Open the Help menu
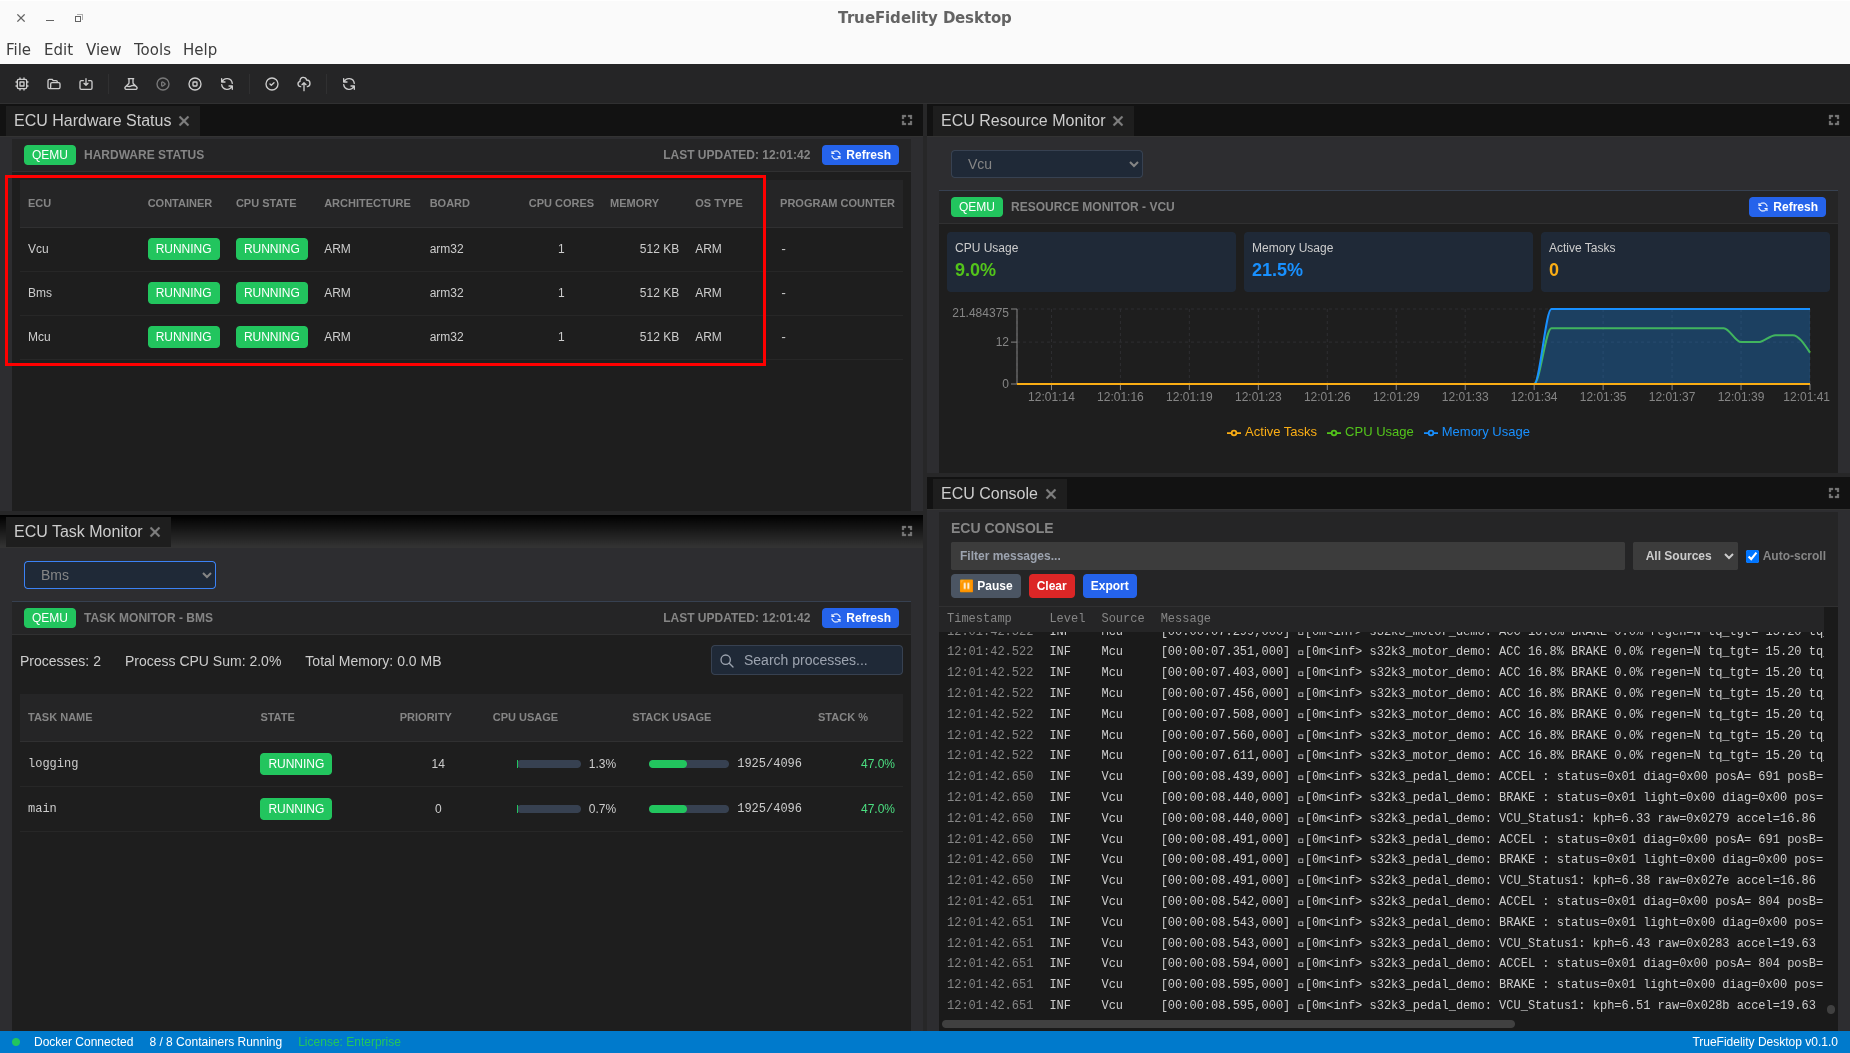 [200, 49]
